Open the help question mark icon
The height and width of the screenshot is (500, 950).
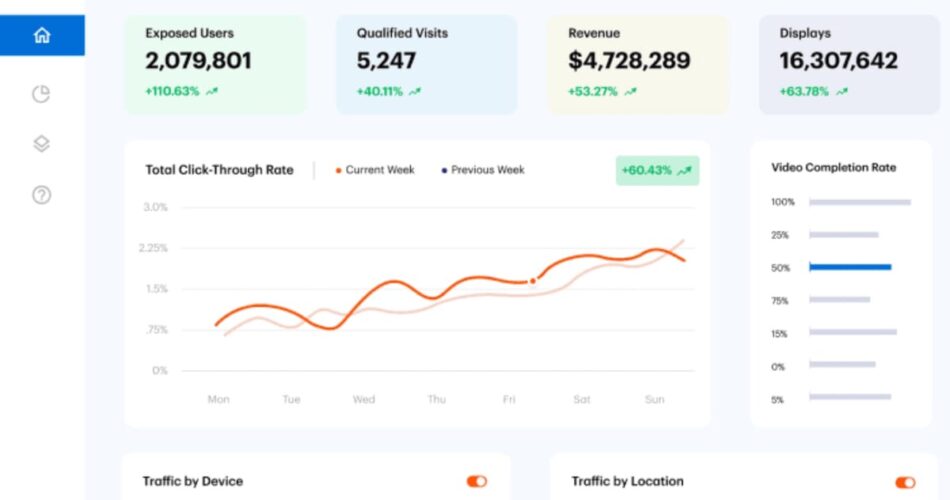[41, 195]
